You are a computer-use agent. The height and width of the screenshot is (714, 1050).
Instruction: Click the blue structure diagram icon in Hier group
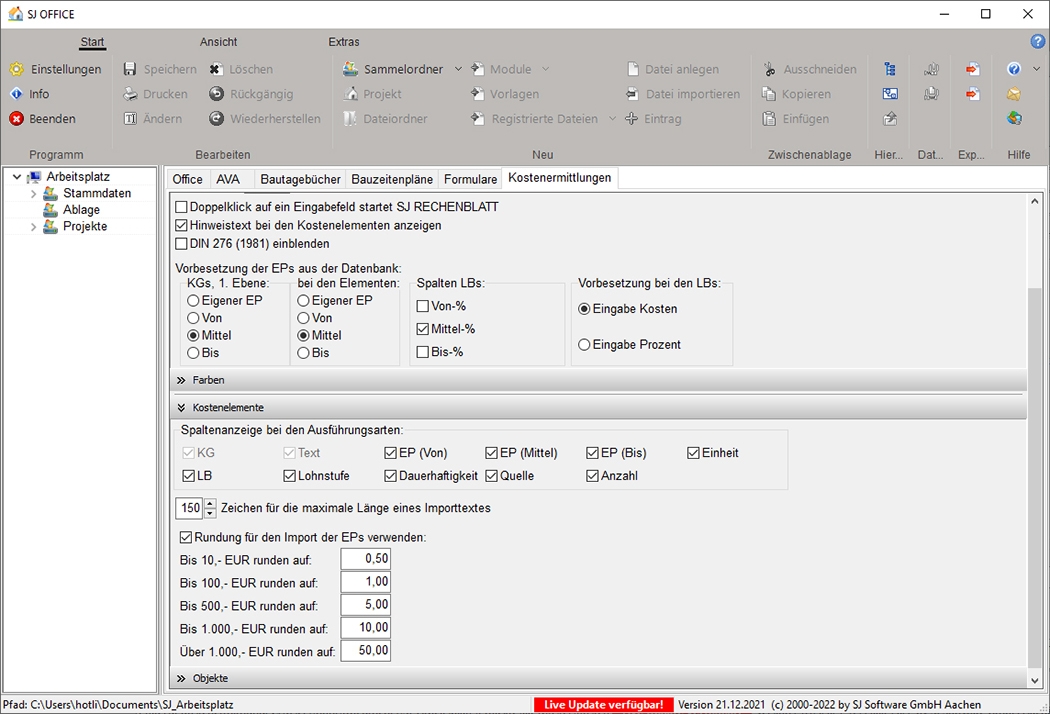point(890,94)
